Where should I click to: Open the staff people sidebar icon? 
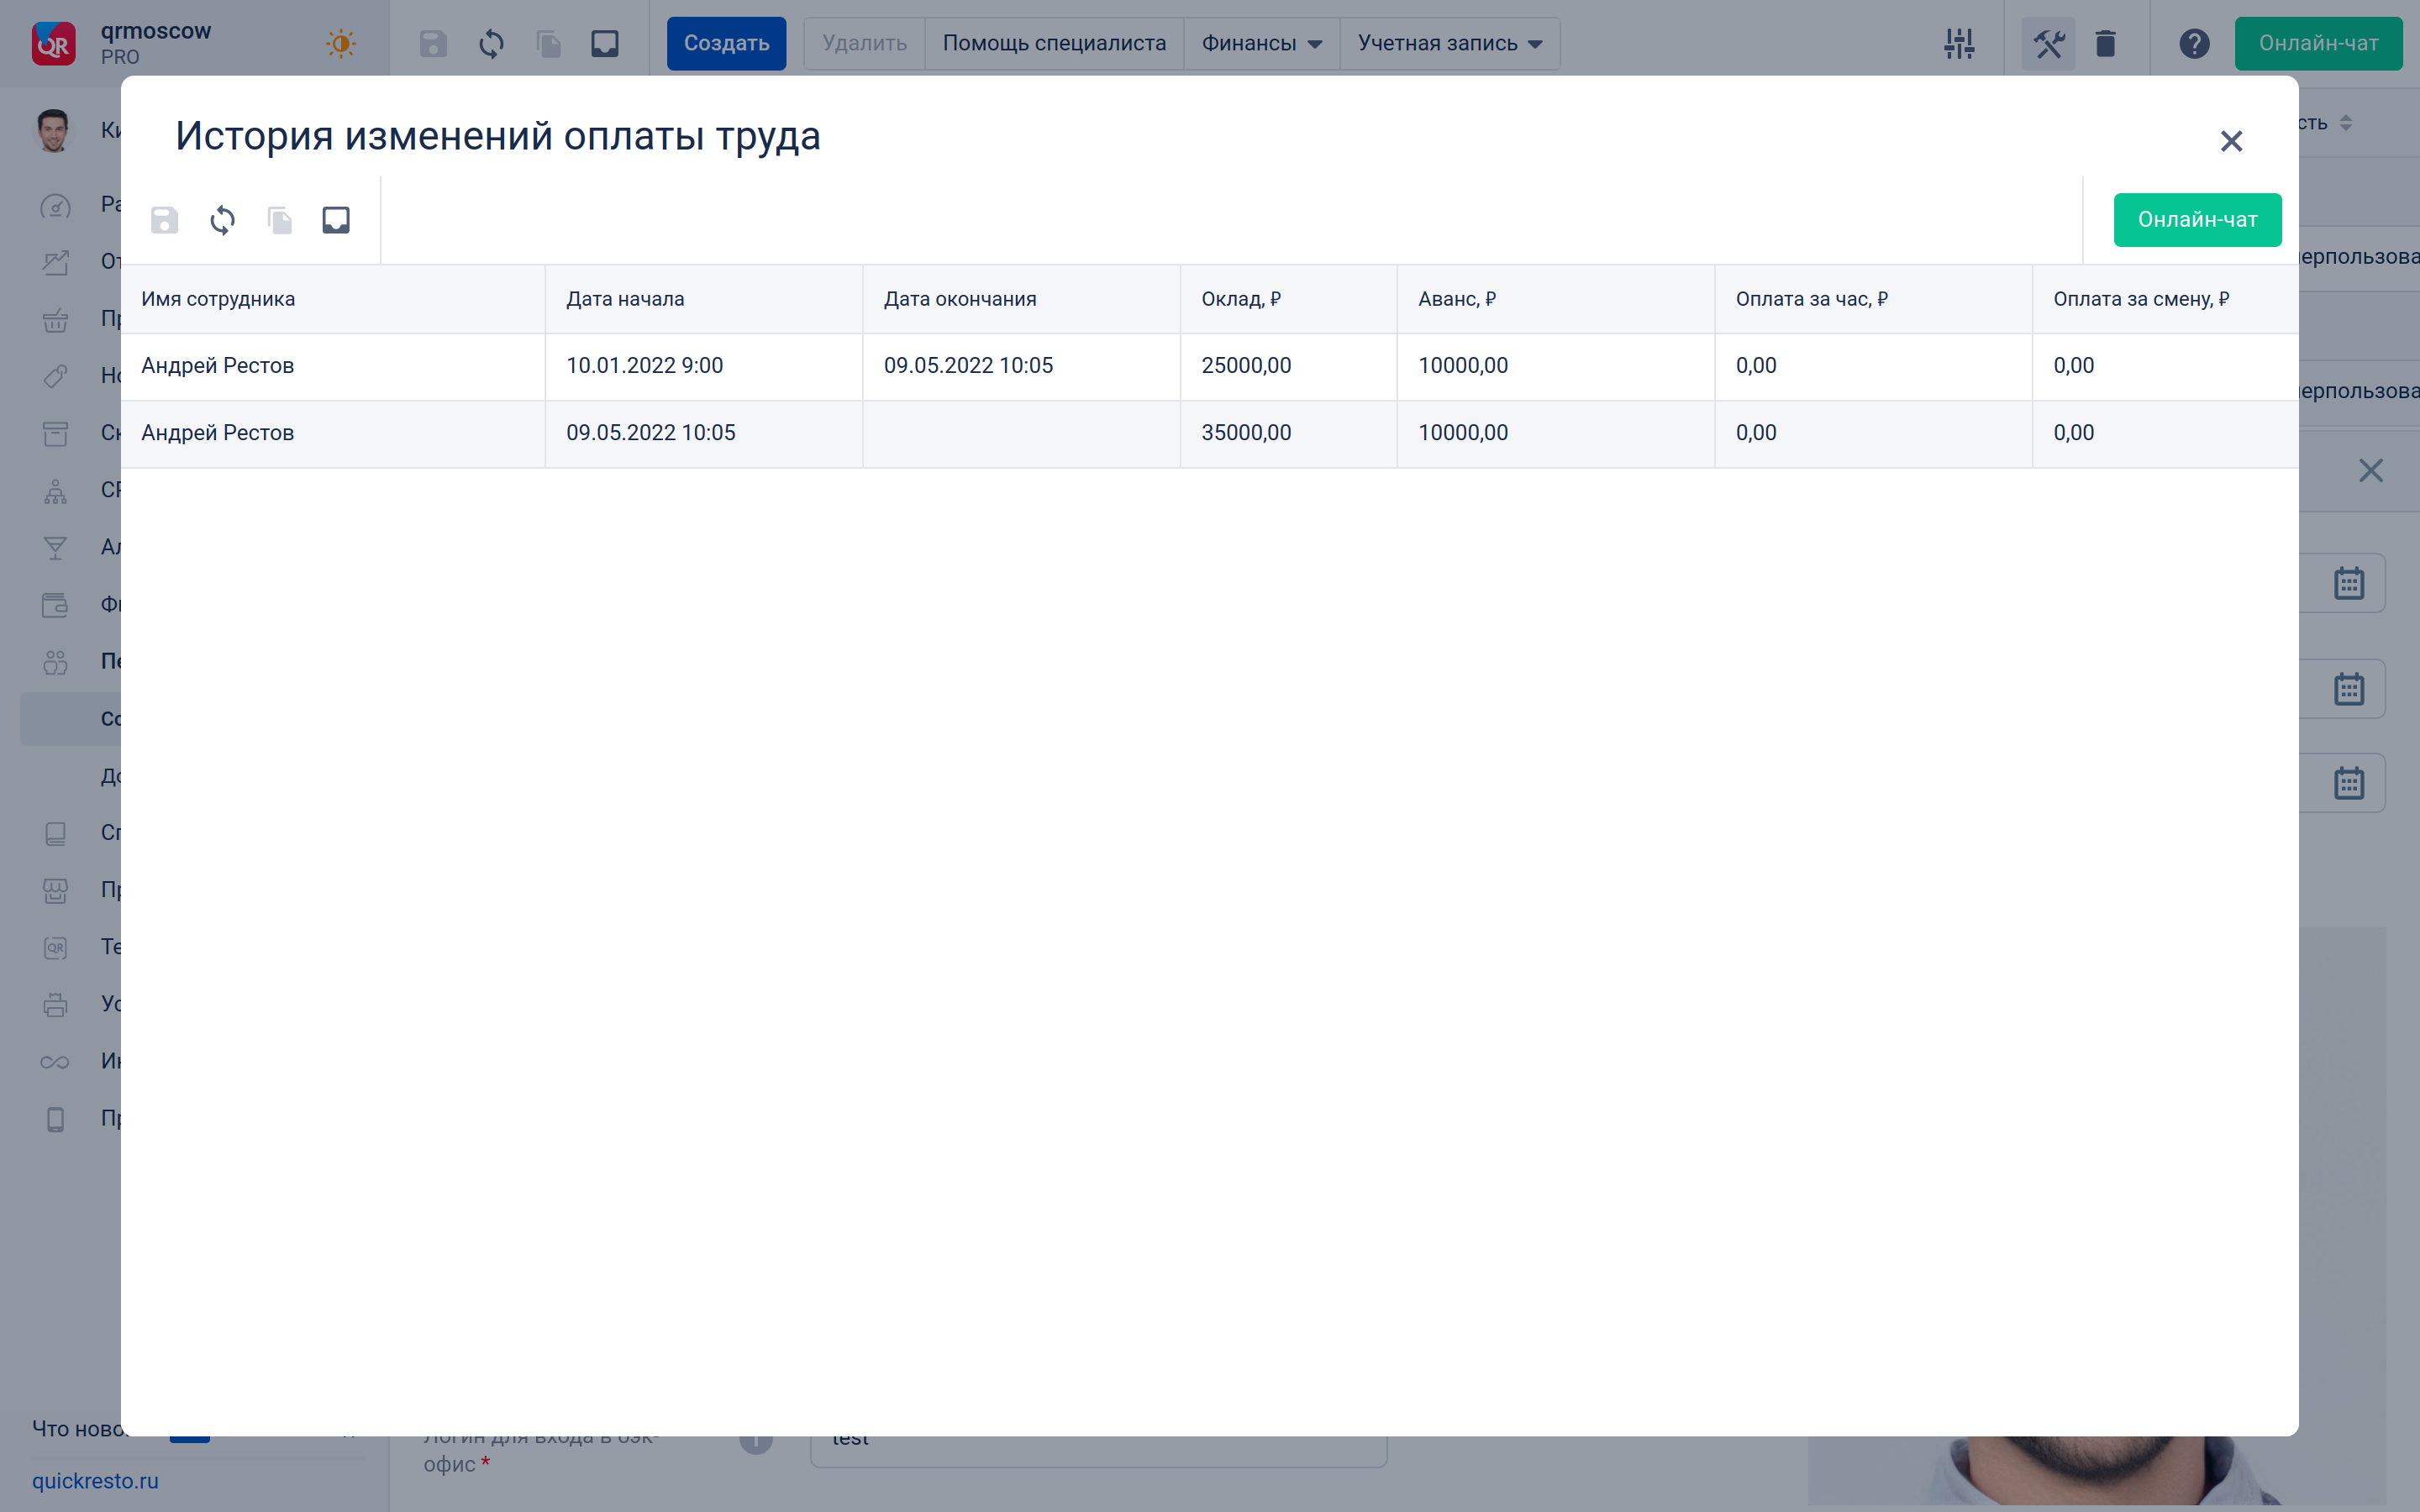click(x=55, y=662)
